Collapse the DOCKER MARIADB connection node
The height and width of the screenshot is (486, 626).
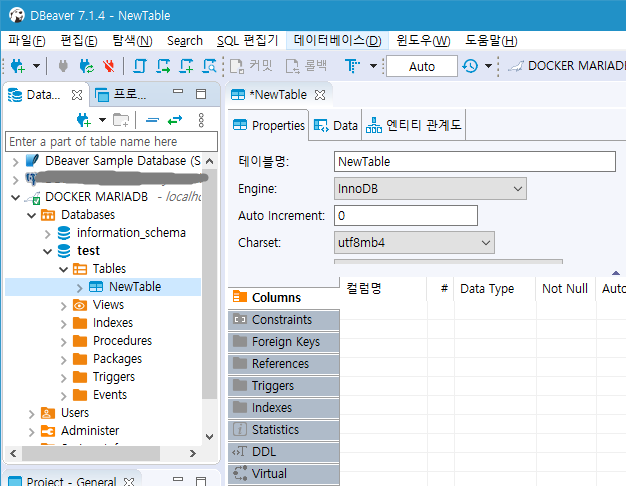[15, 197]
